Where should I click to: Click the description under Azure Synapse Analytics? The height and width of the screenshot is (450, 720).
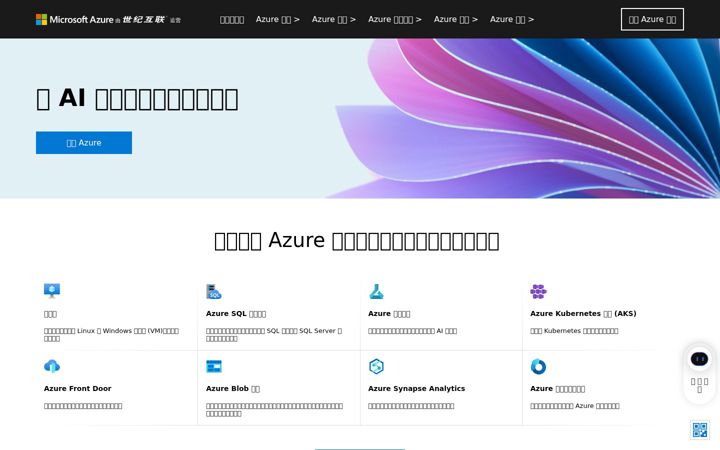(x=411, y=406)
